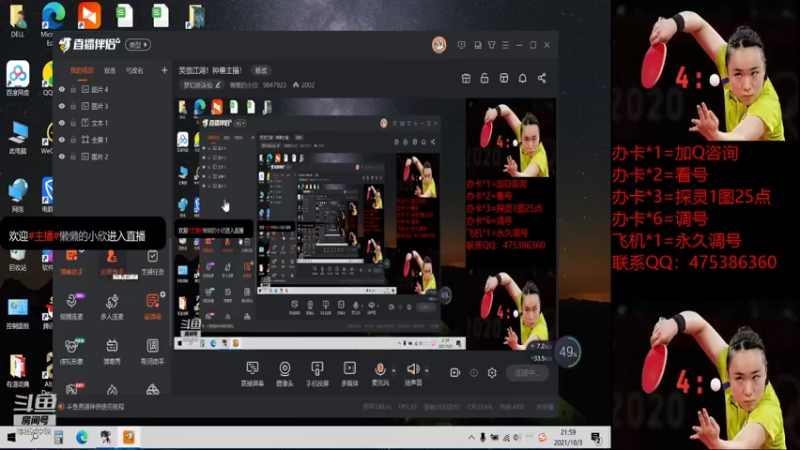Toggle lock on 图片 3 layer
800x450 pixels.
point(73,106)
